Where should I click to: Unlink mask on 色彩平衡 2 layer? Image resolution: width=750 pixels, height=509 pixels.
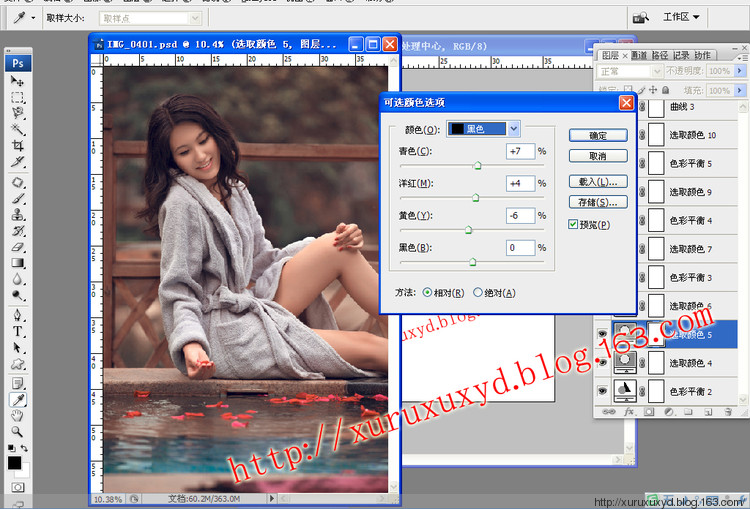pyautogui.click(x=642, y=392)
